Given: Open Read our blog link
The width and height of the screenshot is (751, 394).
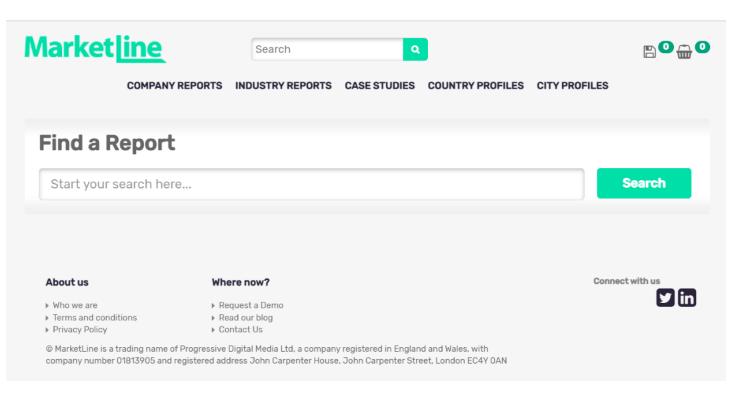Looking at the screenshot, I should coord(245,317).
